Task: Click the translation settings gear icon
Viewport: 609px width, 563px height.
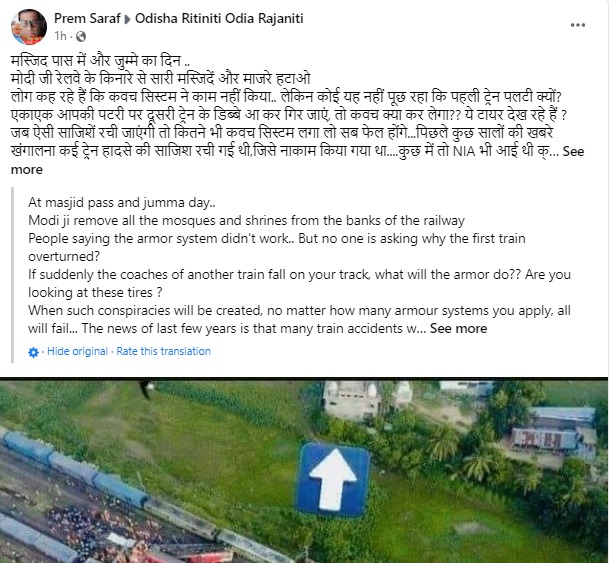Action: pyautogui.click(x=33, y=352)
